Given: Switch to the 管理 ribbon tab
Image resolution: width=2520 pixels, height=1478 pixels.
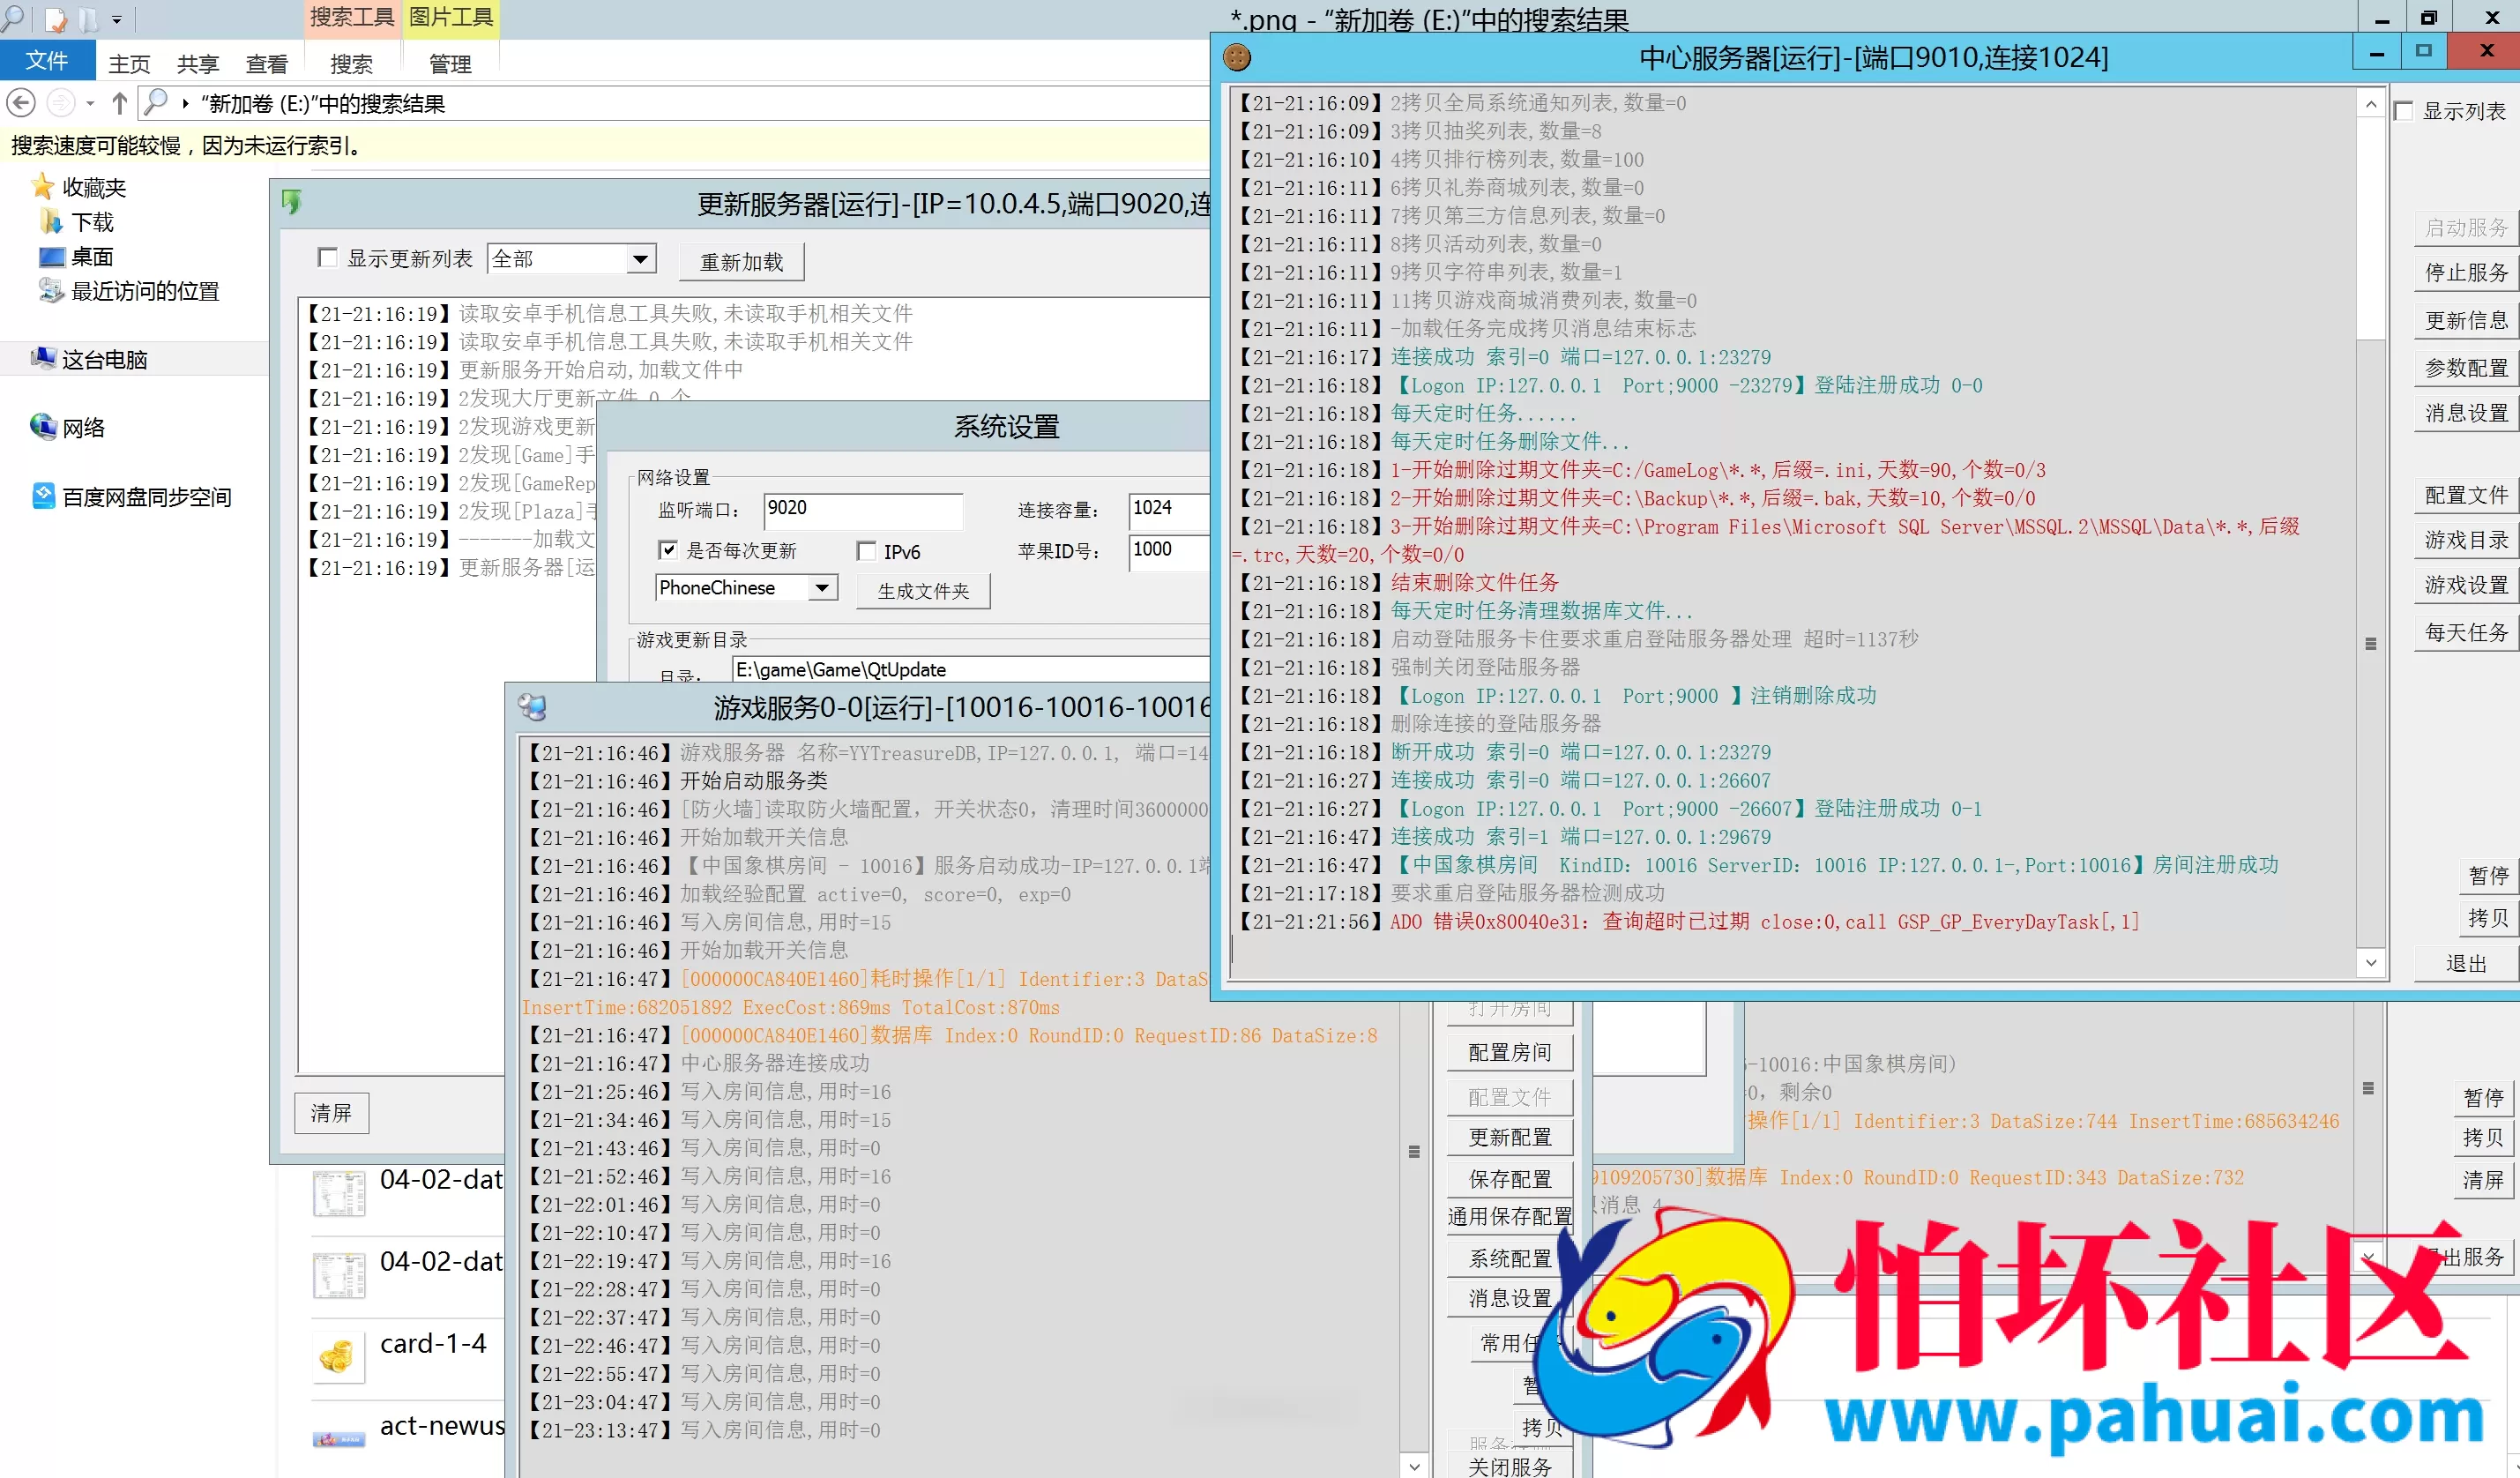Looking at the screenshot, I should (x=449, y=64).
